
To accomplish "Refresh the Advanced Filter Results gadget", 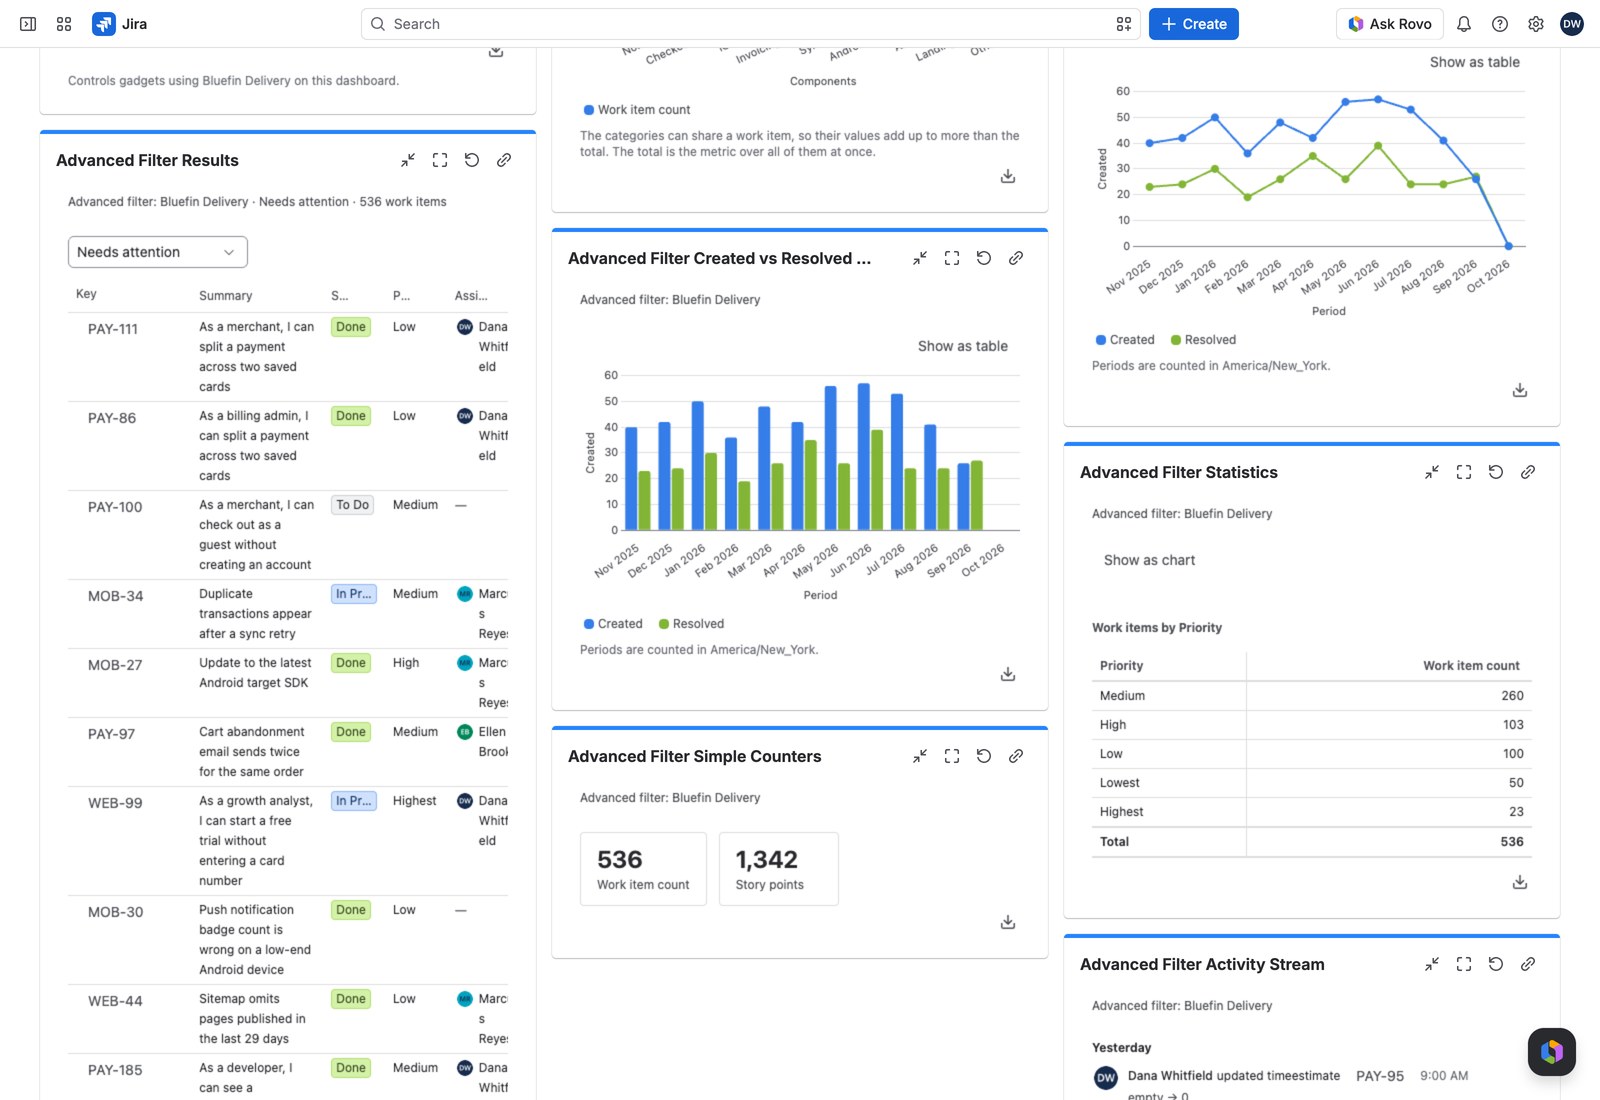I will click(472, 160).
